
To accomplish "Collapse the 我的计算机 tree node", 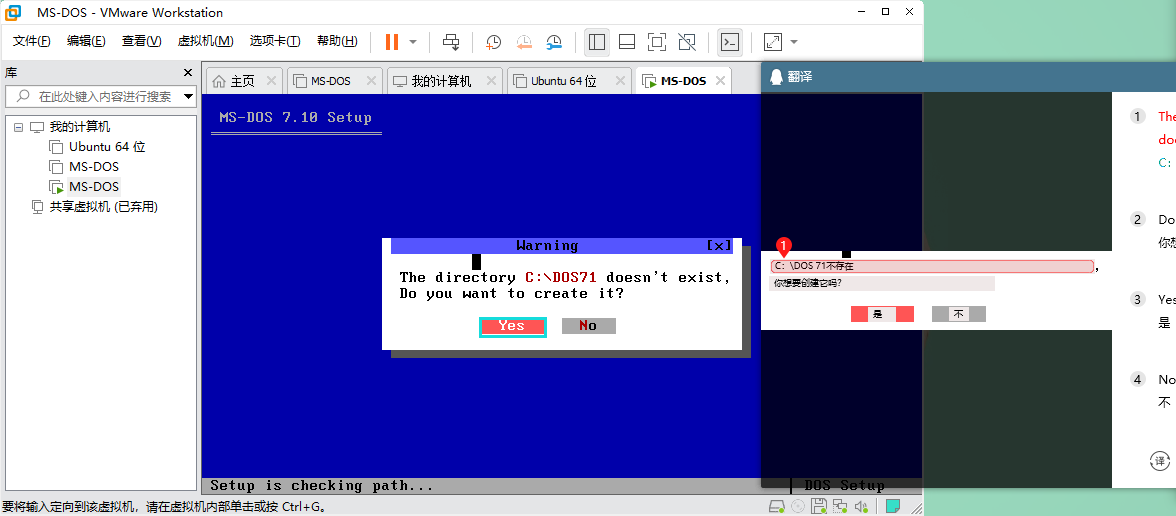I will click(18, 128).
